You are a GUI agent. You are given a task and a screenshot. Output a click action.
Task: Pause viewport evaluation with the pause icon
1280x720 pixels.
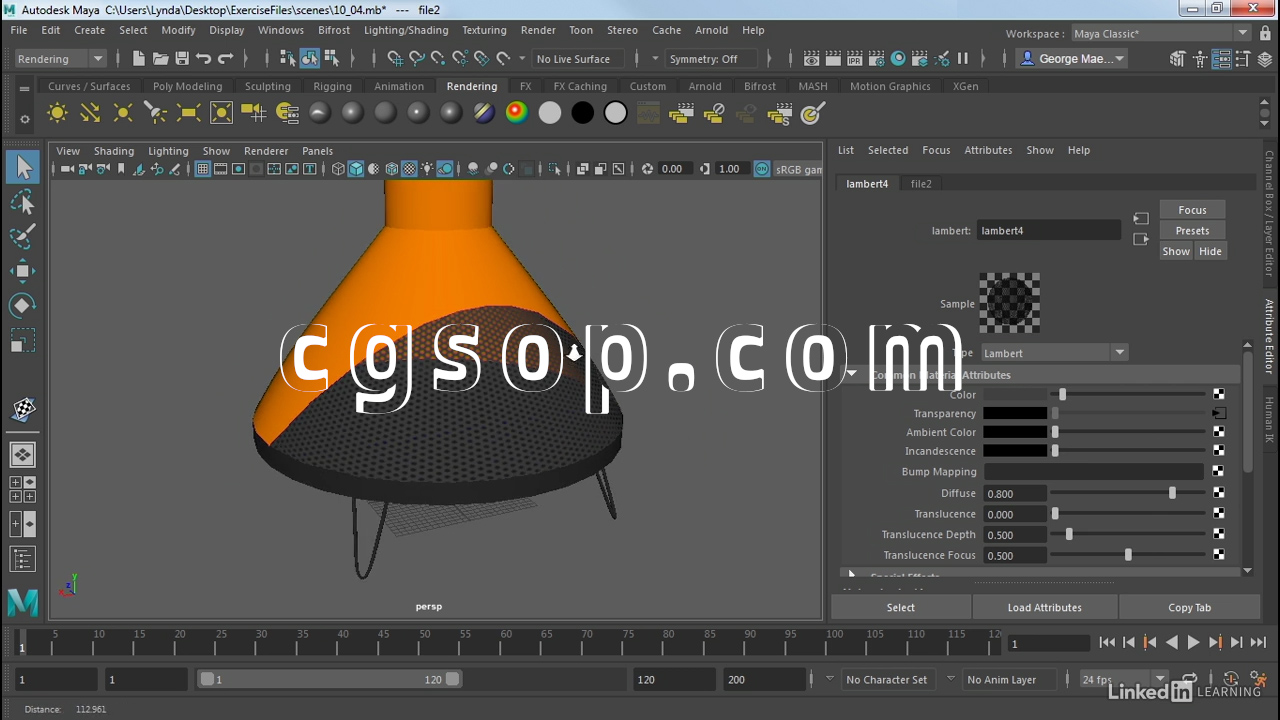click(963, 59)
